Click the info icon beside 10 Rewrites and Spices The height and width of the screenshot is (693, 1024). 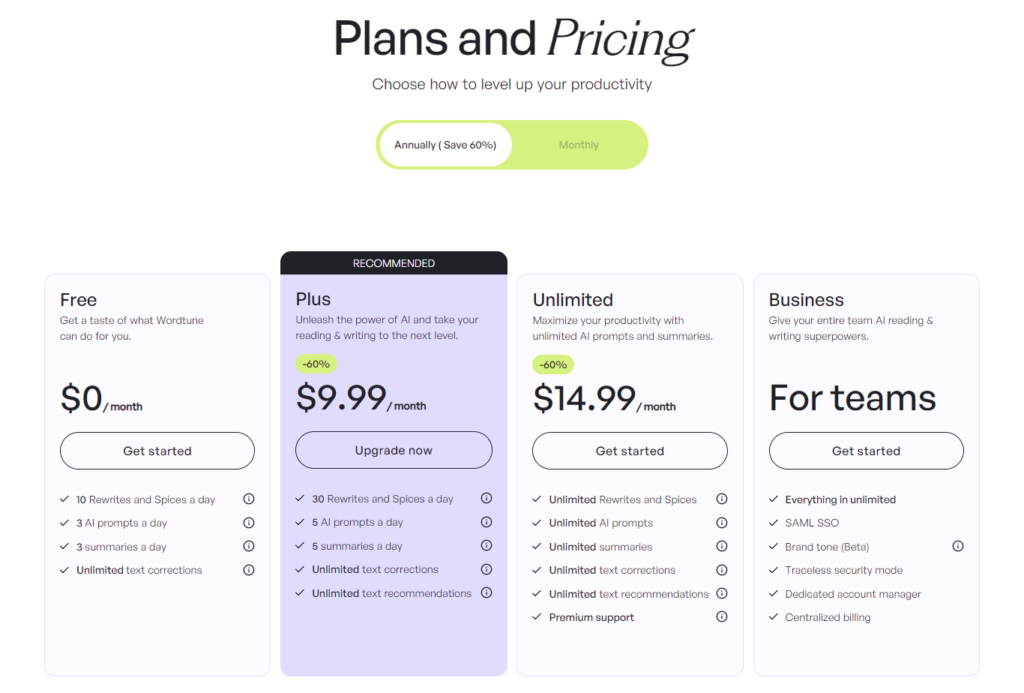(248, 498)
